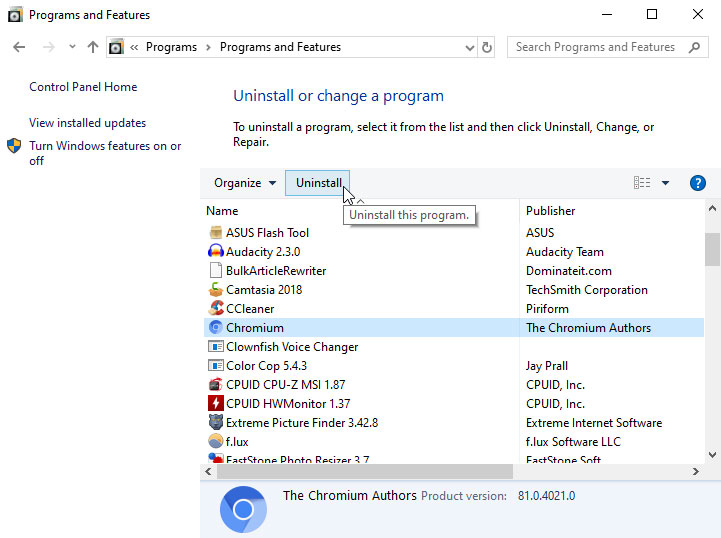Click the magnifier search icon
Viewport: 721px width, 538px height.
694,47
